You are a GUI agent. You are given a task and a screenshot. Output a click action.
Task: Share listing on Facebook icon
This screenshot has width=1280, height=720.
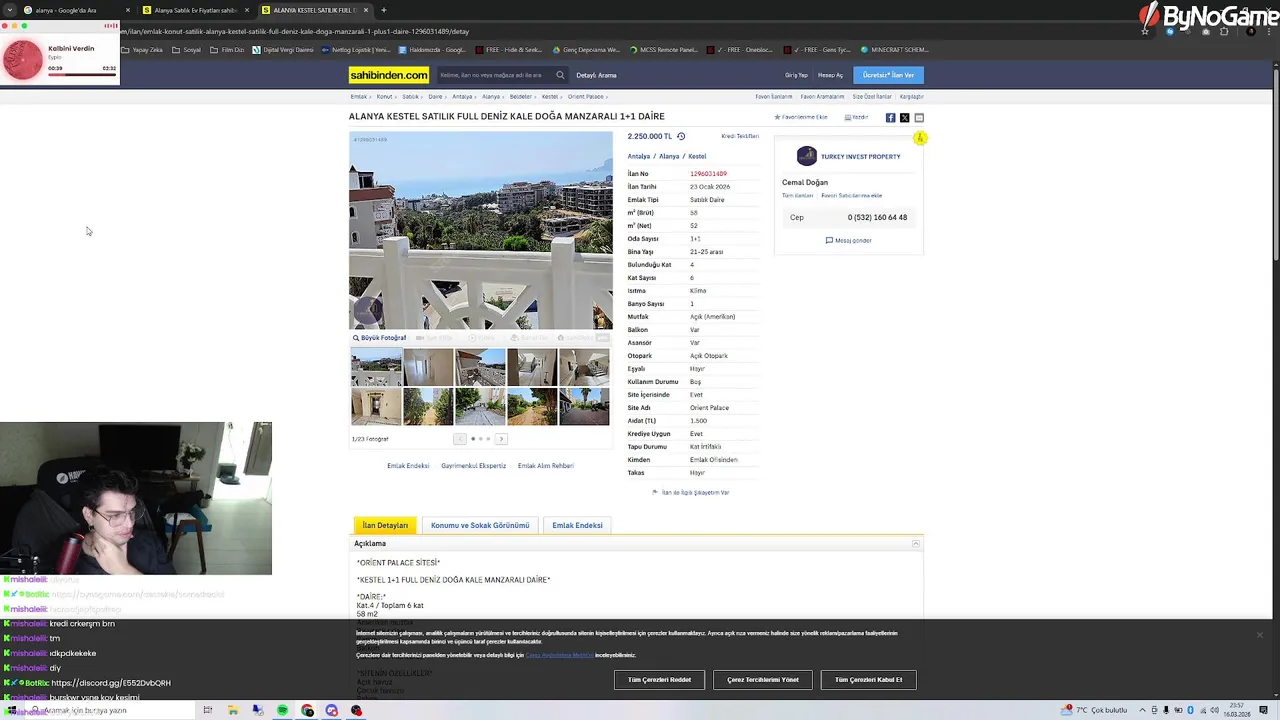click(x=890, y=118)
